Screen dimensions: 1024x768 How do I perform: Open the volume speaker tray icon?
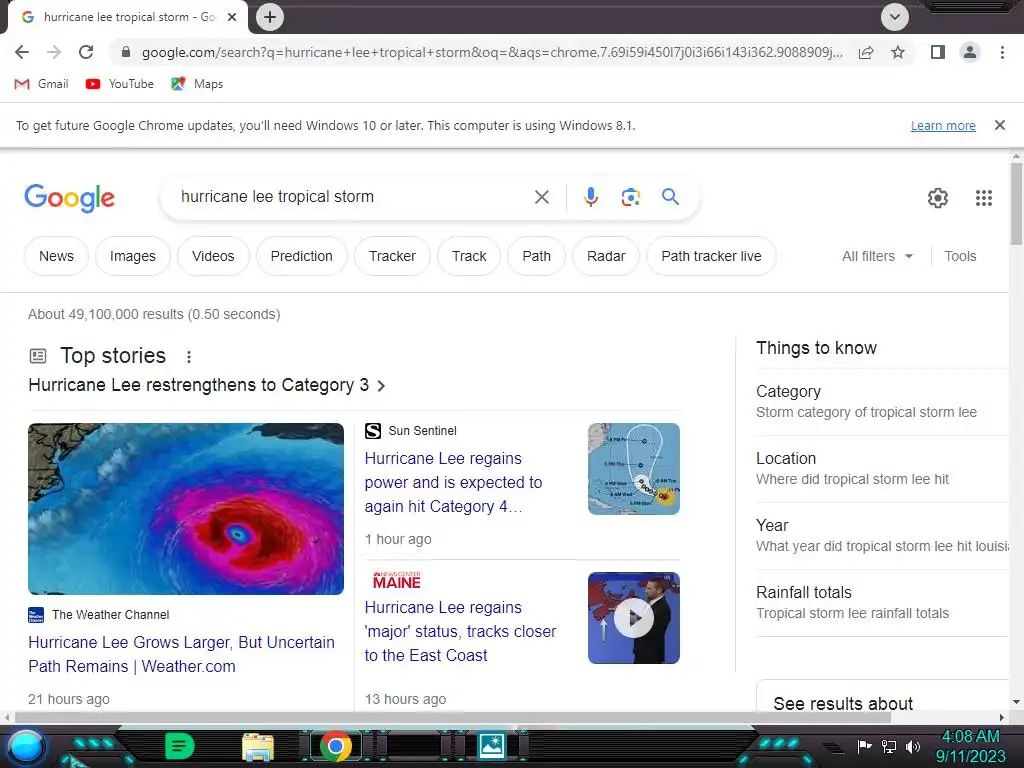click(913, 746)
